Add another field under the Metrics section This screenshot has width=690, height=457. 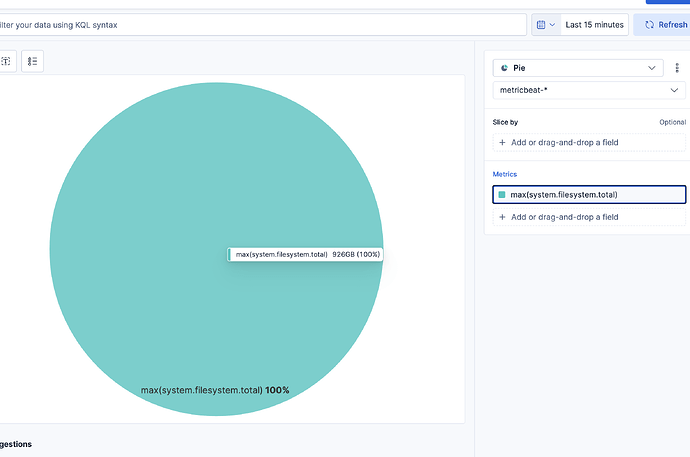click(x=589, y=217)
